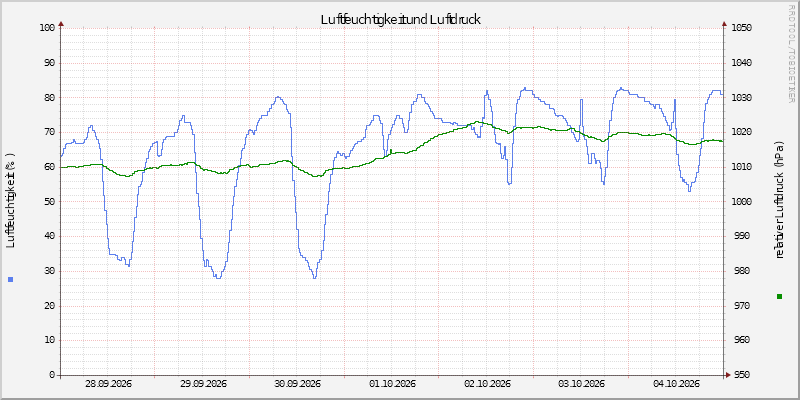Click the arrowhead atop the right y-axis

pos(724,23)
